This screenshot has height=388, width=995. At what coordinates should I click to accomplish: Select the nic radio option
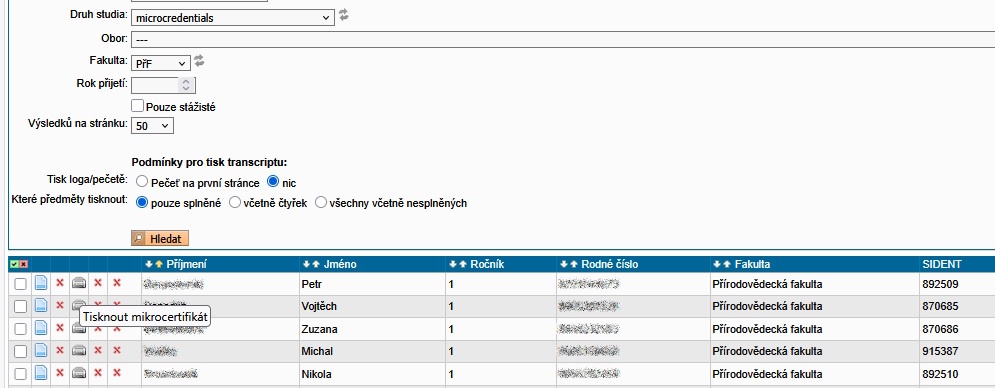[273, 182]
